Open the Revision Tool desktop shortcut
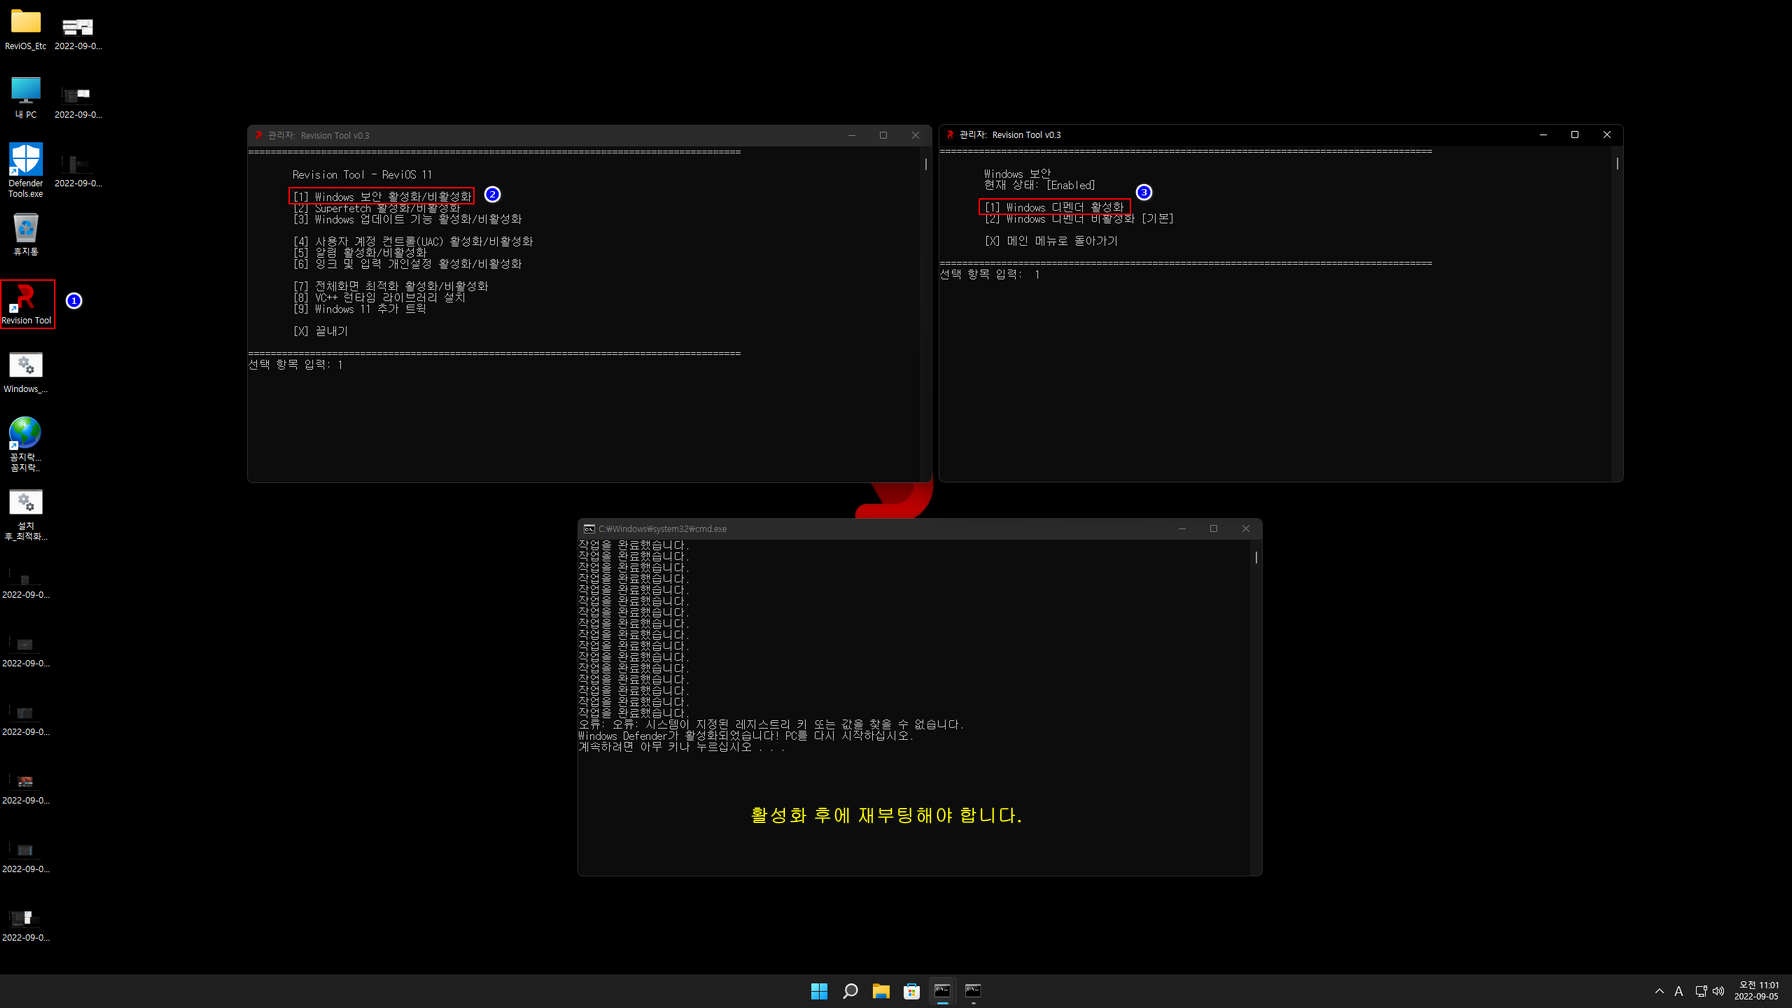This screenshot has width=1792, height=1008. pyautogui.click(x=26, y=304)
